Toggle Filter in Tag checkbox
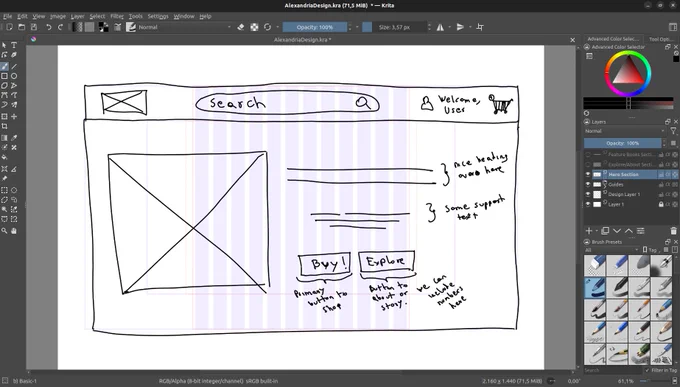Screen dimensions: 680x387 [647, 370]
